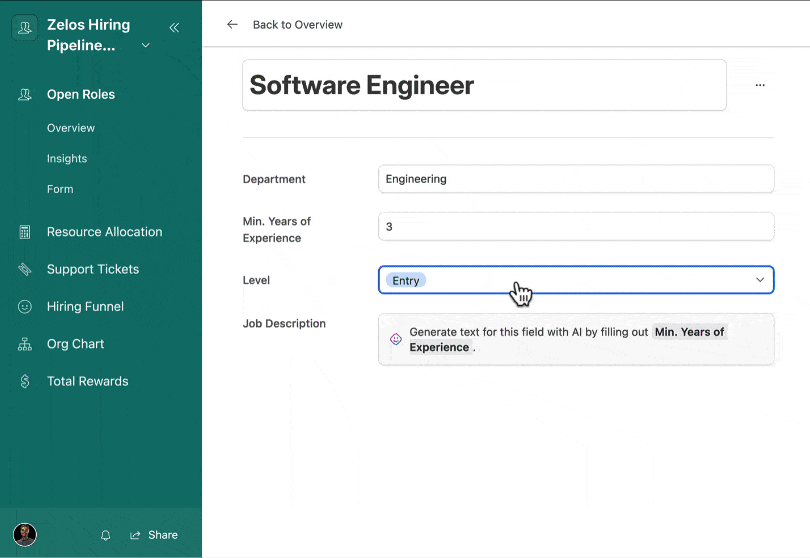
Task: Click the Open Roles people icon
Action: click(24, 95)
